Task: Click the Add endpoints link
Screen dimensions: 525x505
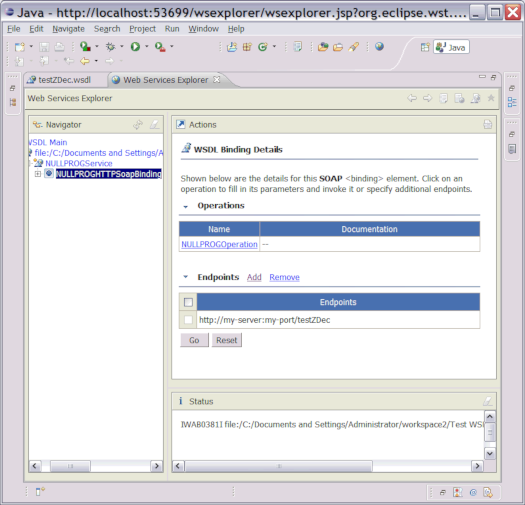Action: coord(254,277)
